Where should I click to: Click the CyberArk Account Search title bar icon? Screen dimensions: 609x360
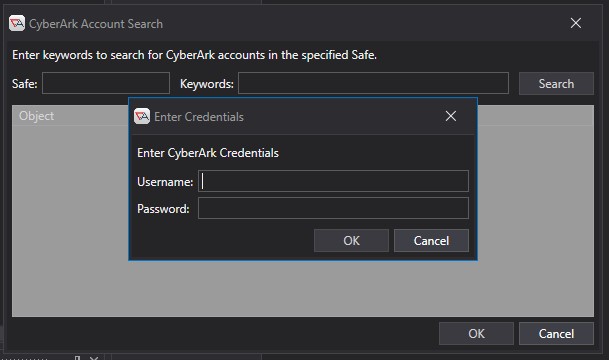pos(17,23)
